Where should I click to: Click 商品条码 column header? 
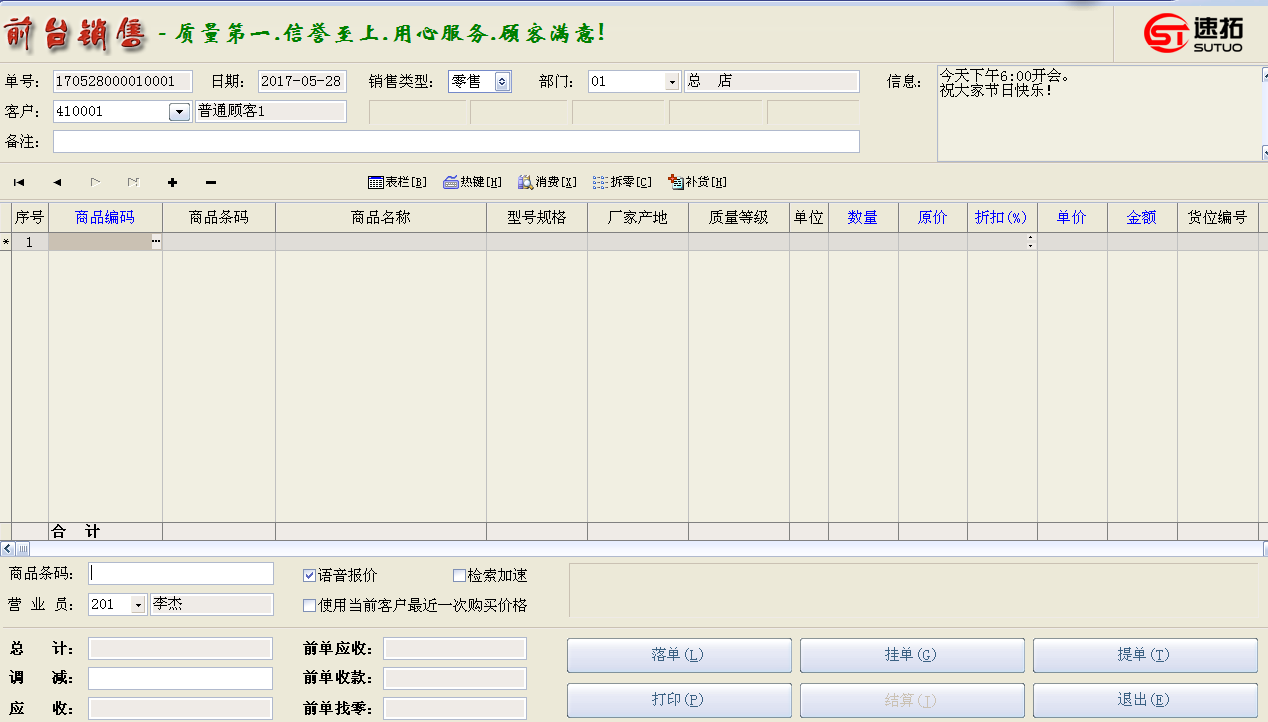(219, 217)
